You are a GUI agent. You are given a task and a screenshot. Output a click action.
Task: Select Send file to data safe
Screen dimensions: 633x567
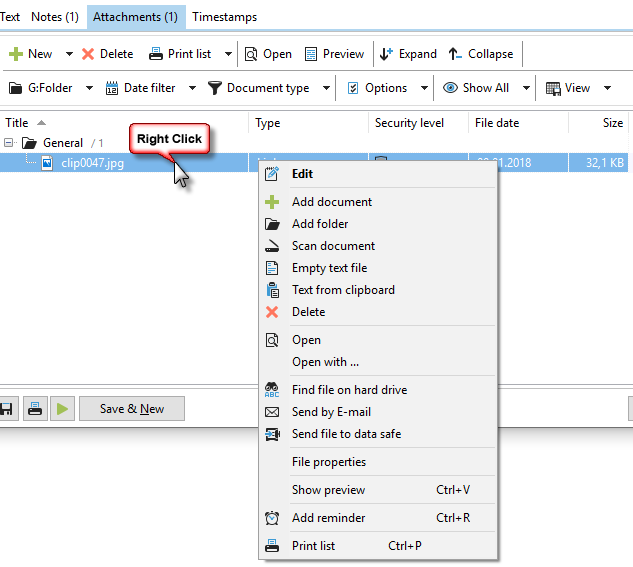point(346,434)
